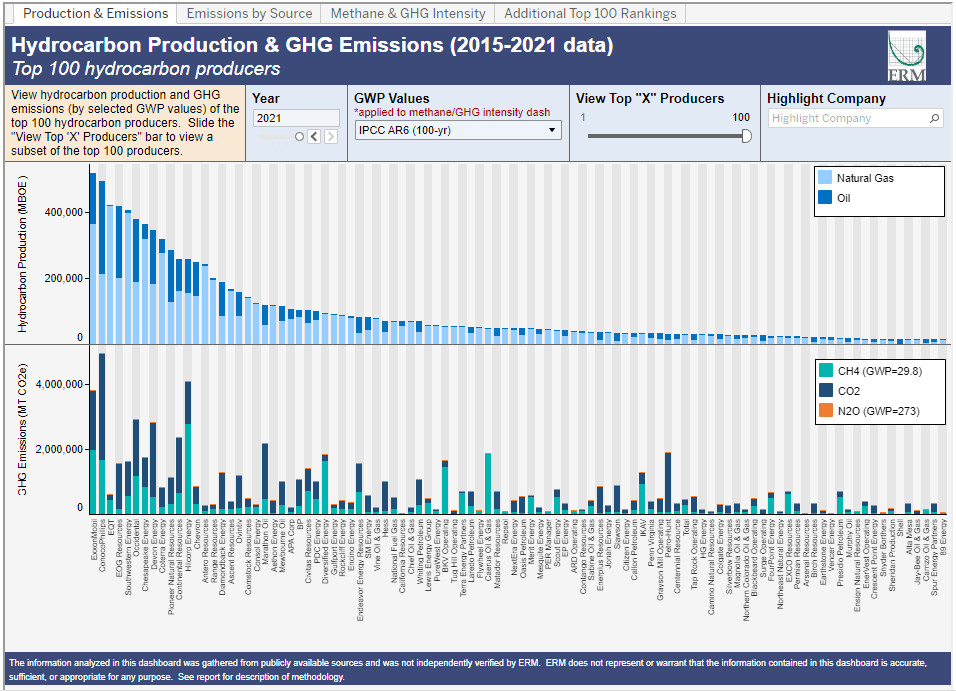Click the Caerus Oil & Gas emissions bar
Screen dimensions: 956x691
coord(488,483)
